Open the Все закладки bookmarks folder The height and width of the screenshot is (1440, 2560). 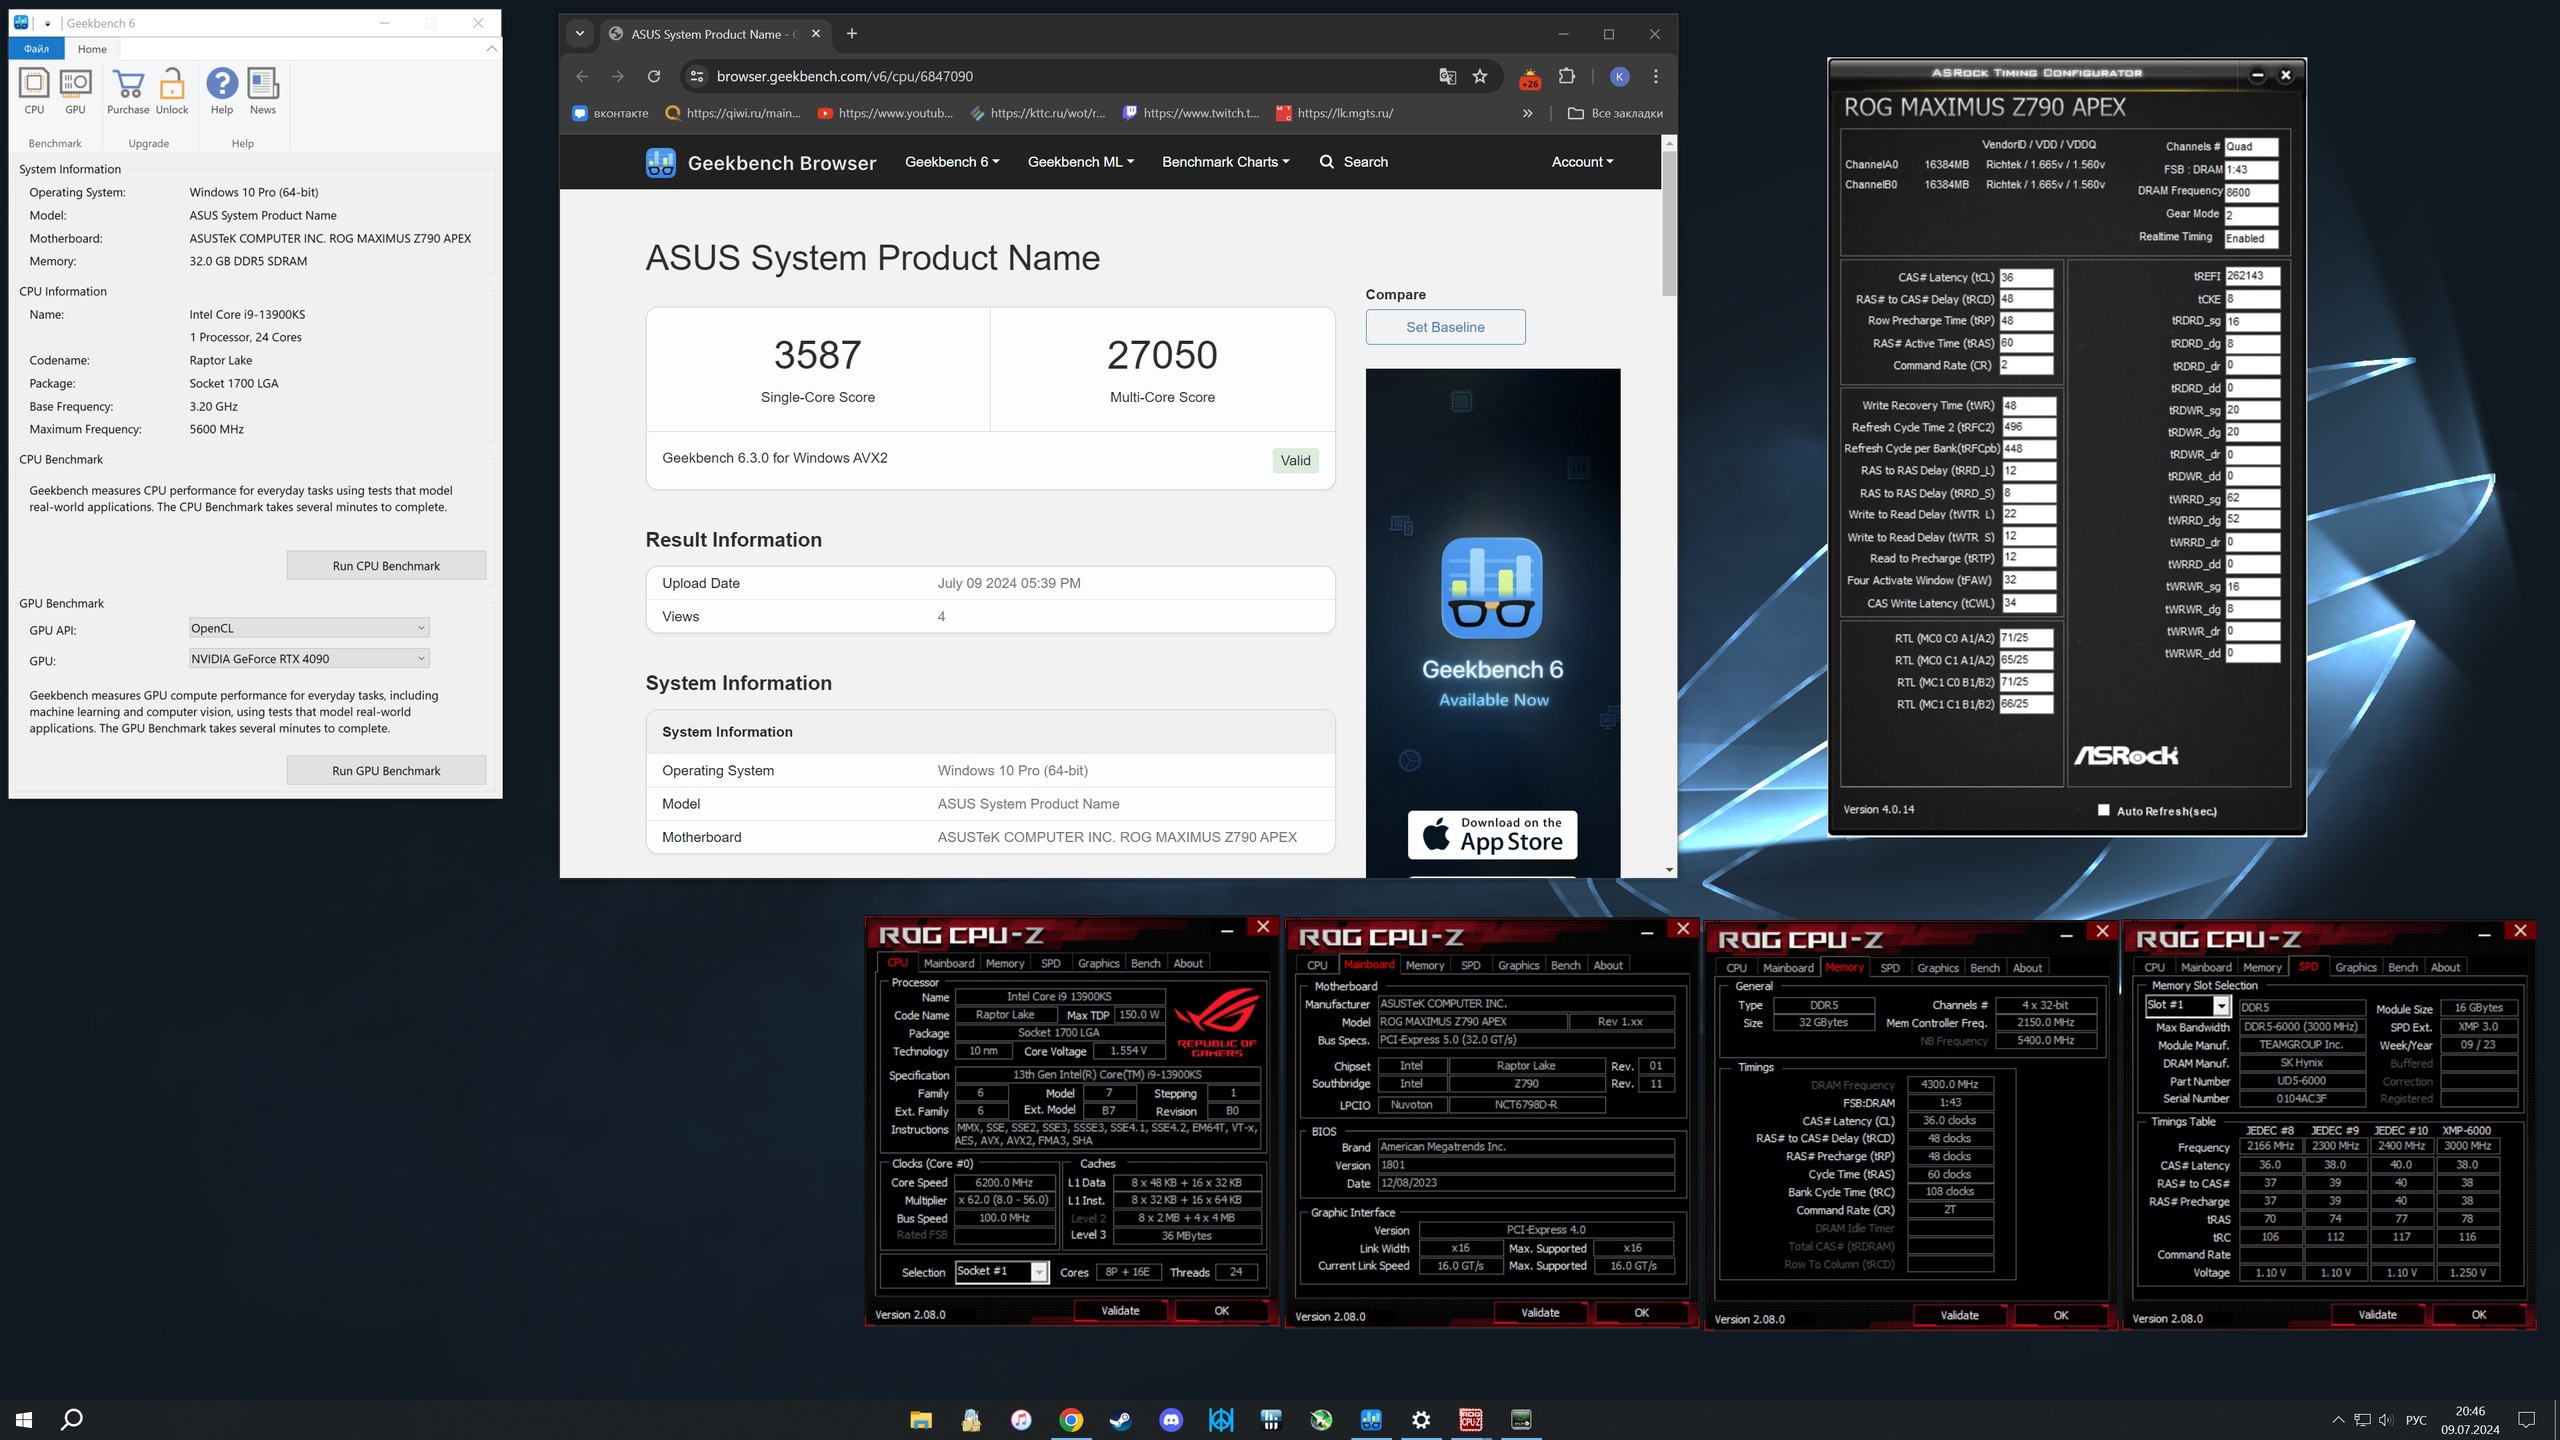[x=1615, y=113]
